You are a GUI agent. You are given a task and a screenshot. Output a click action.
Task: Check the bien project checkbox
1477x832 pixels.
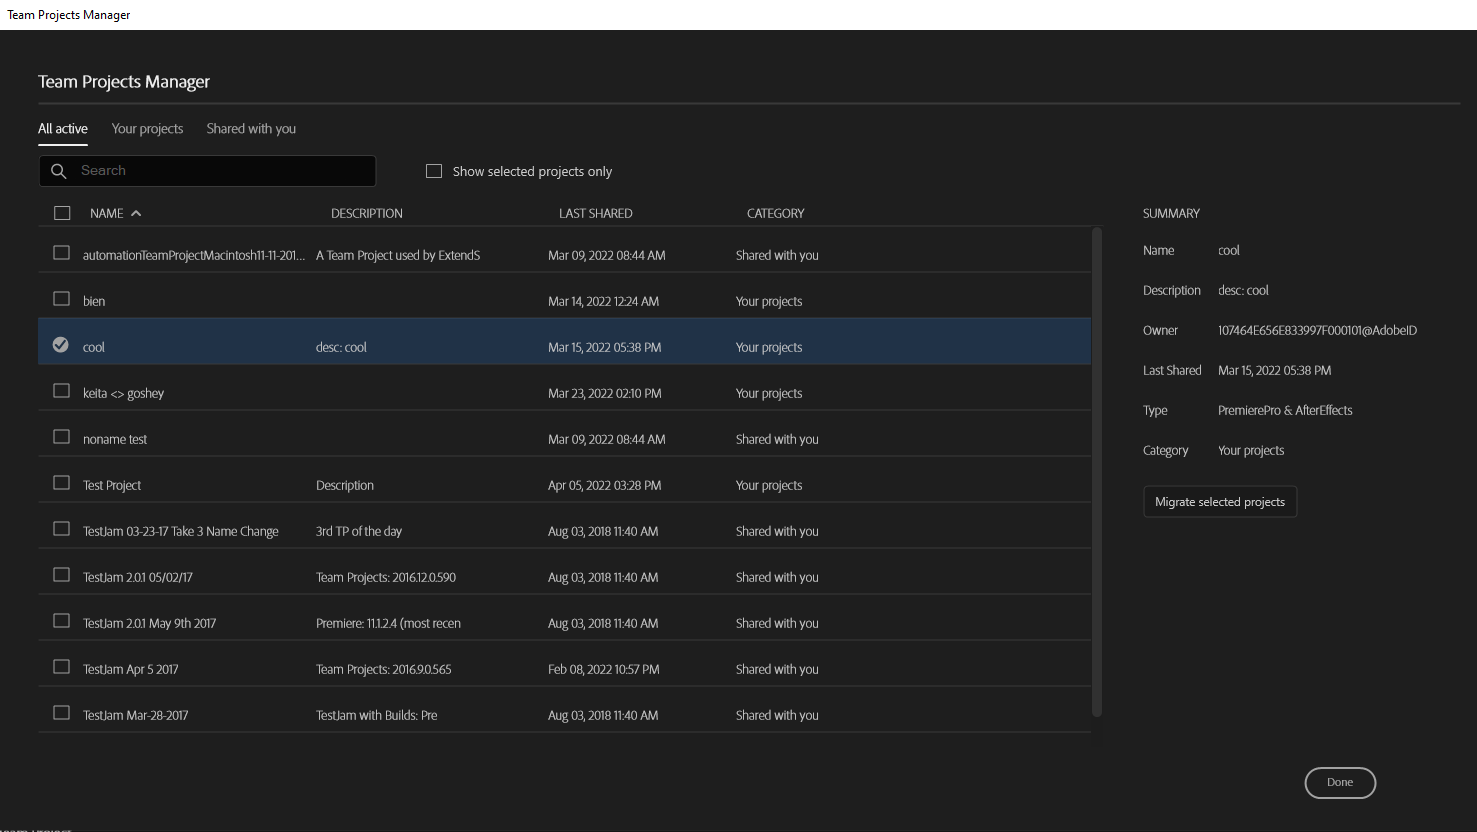point(61,298)
